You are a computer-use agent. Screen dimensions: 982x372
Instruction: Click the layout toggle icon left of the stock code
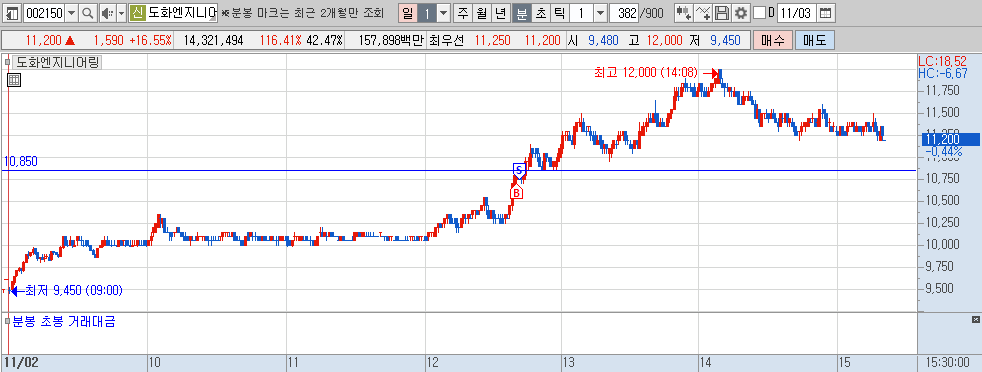coord(13,13)
